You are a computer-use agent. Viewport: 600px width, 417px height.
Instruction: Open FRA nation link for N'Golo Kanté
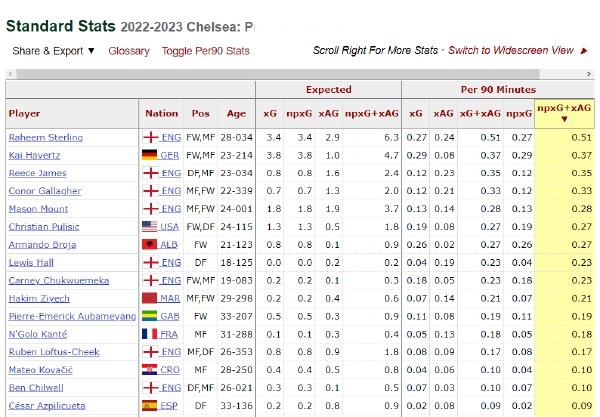point(169,334)
